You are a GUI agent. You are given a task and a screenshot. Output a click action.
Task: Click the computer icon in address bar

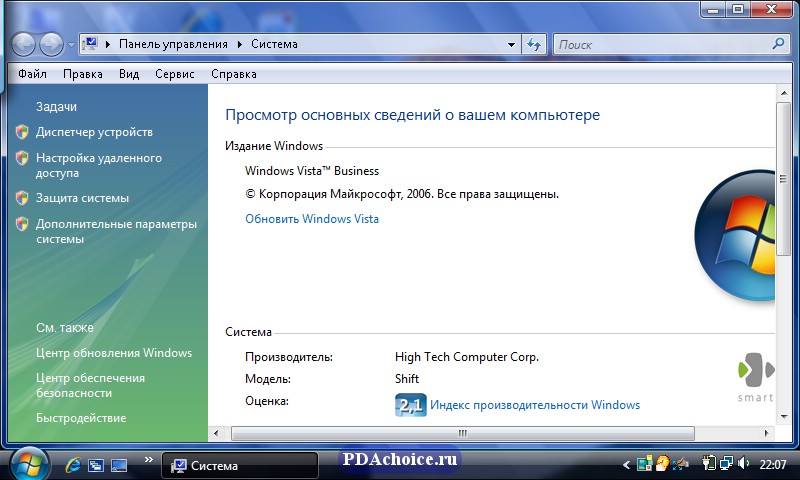pyautogui.click(x=90, y=44)
